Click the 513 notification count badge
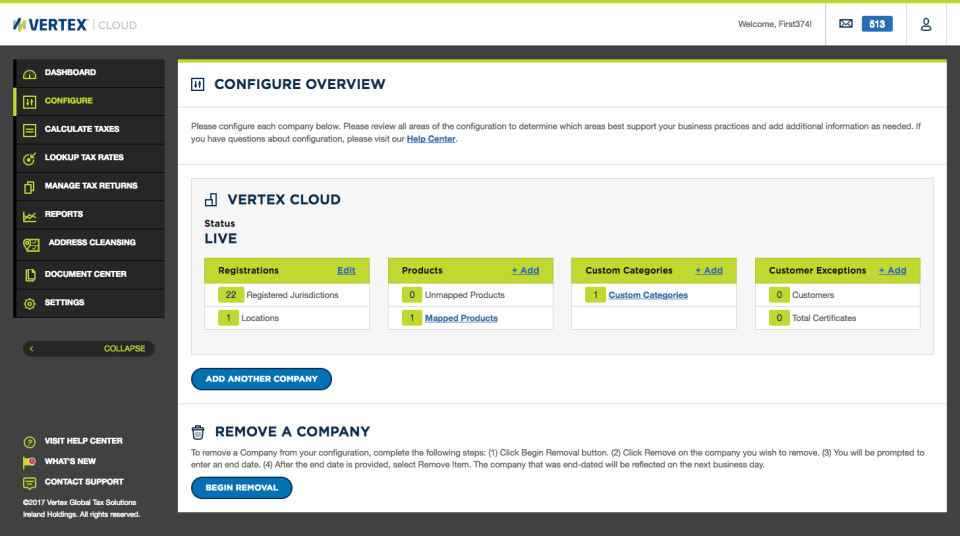The image size is (960, 536). click(877, 24)
